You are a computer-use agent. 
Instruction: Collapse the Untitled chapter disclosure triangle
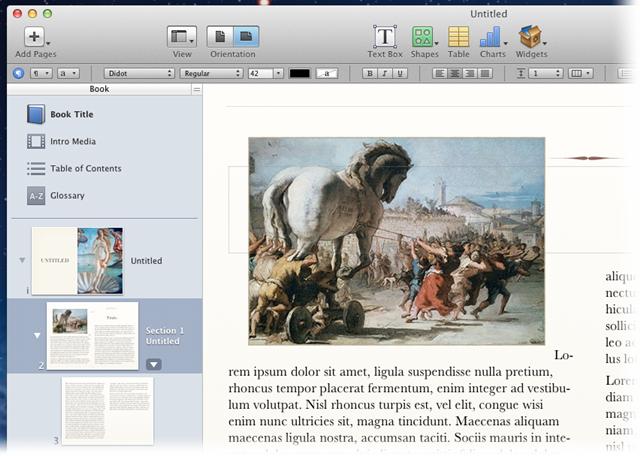point(22,260)
